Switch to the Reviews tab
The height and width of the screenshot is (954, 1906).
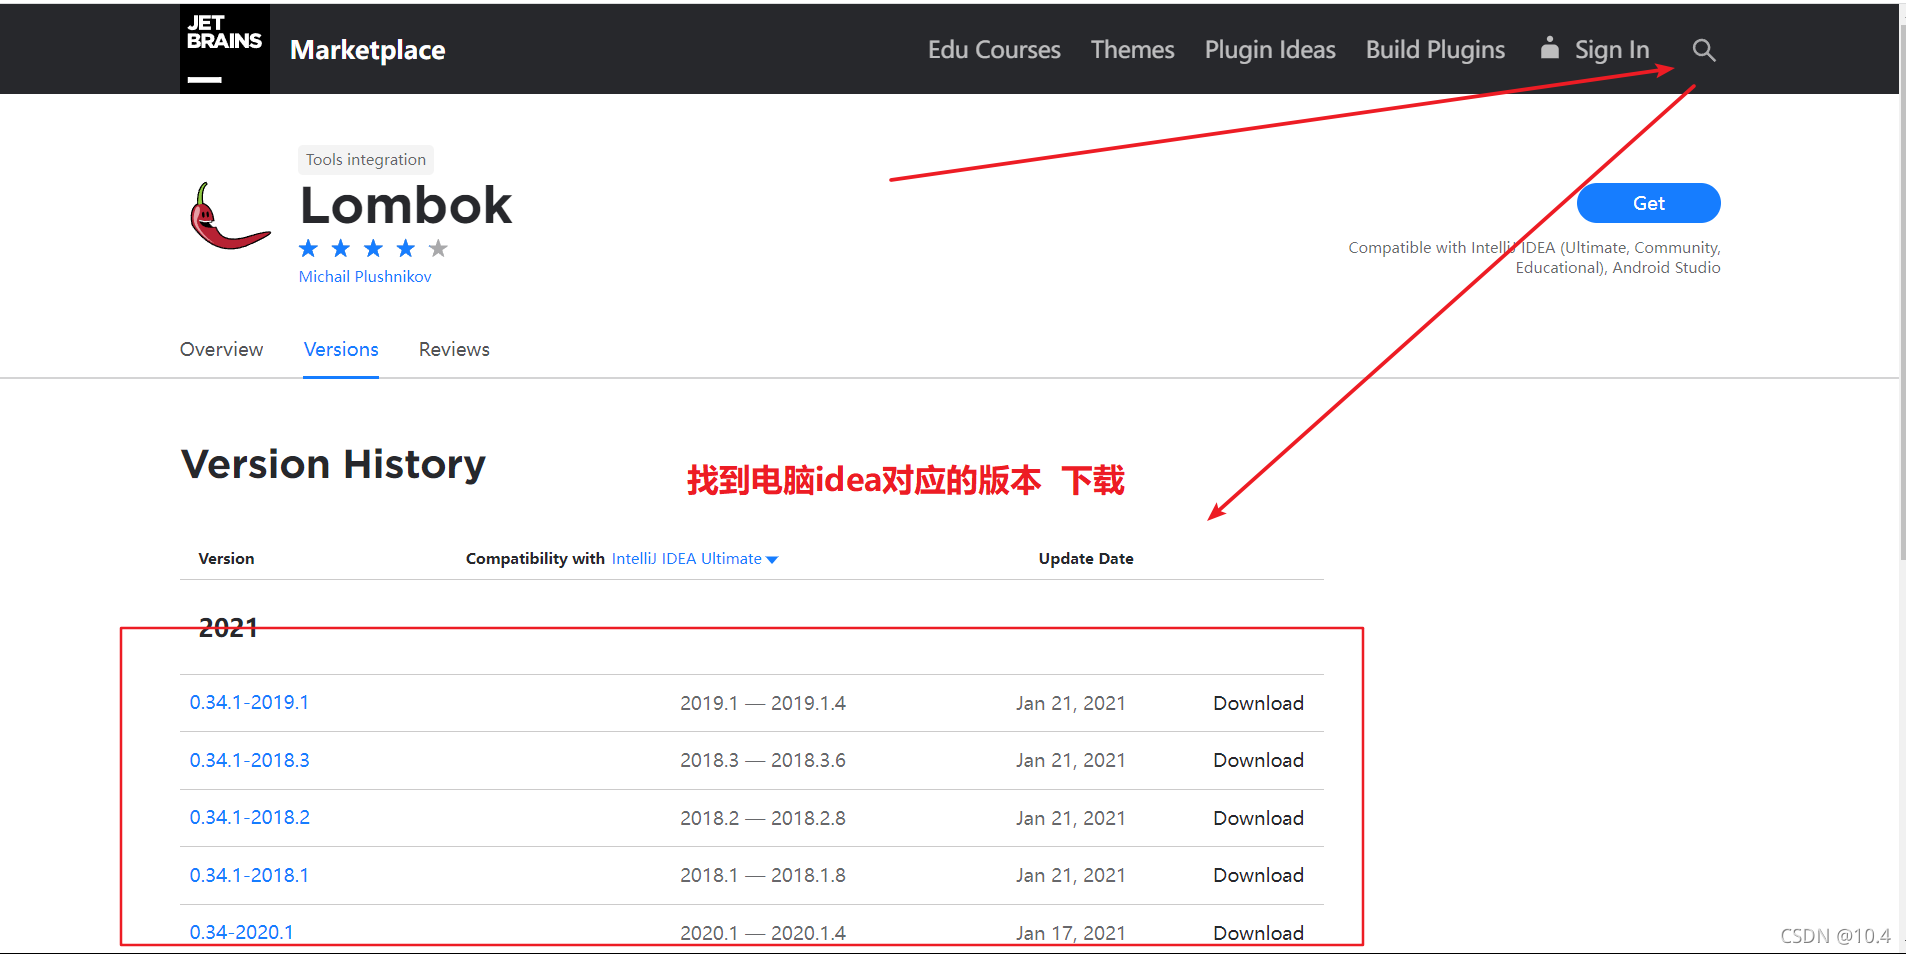click(454, 349)
